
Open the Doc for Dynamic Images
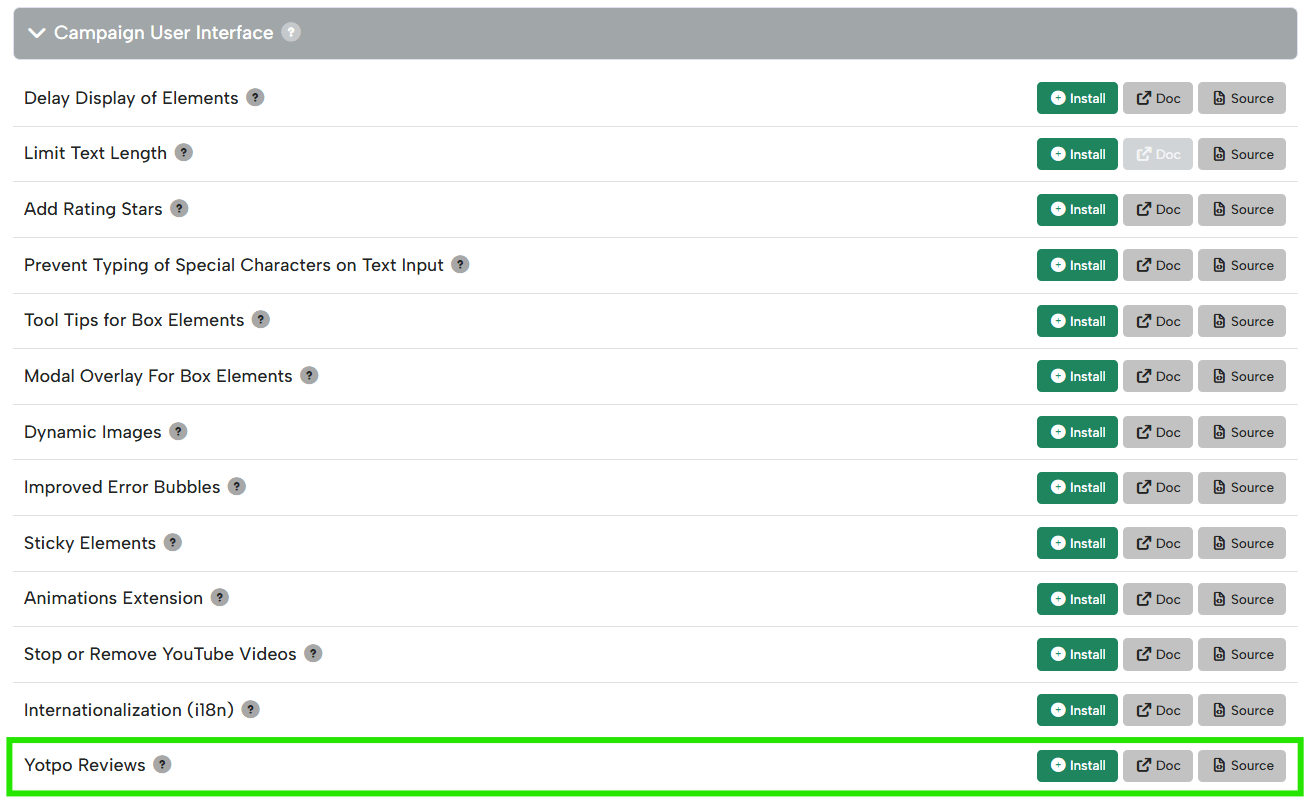click(x=1157, y=431)
